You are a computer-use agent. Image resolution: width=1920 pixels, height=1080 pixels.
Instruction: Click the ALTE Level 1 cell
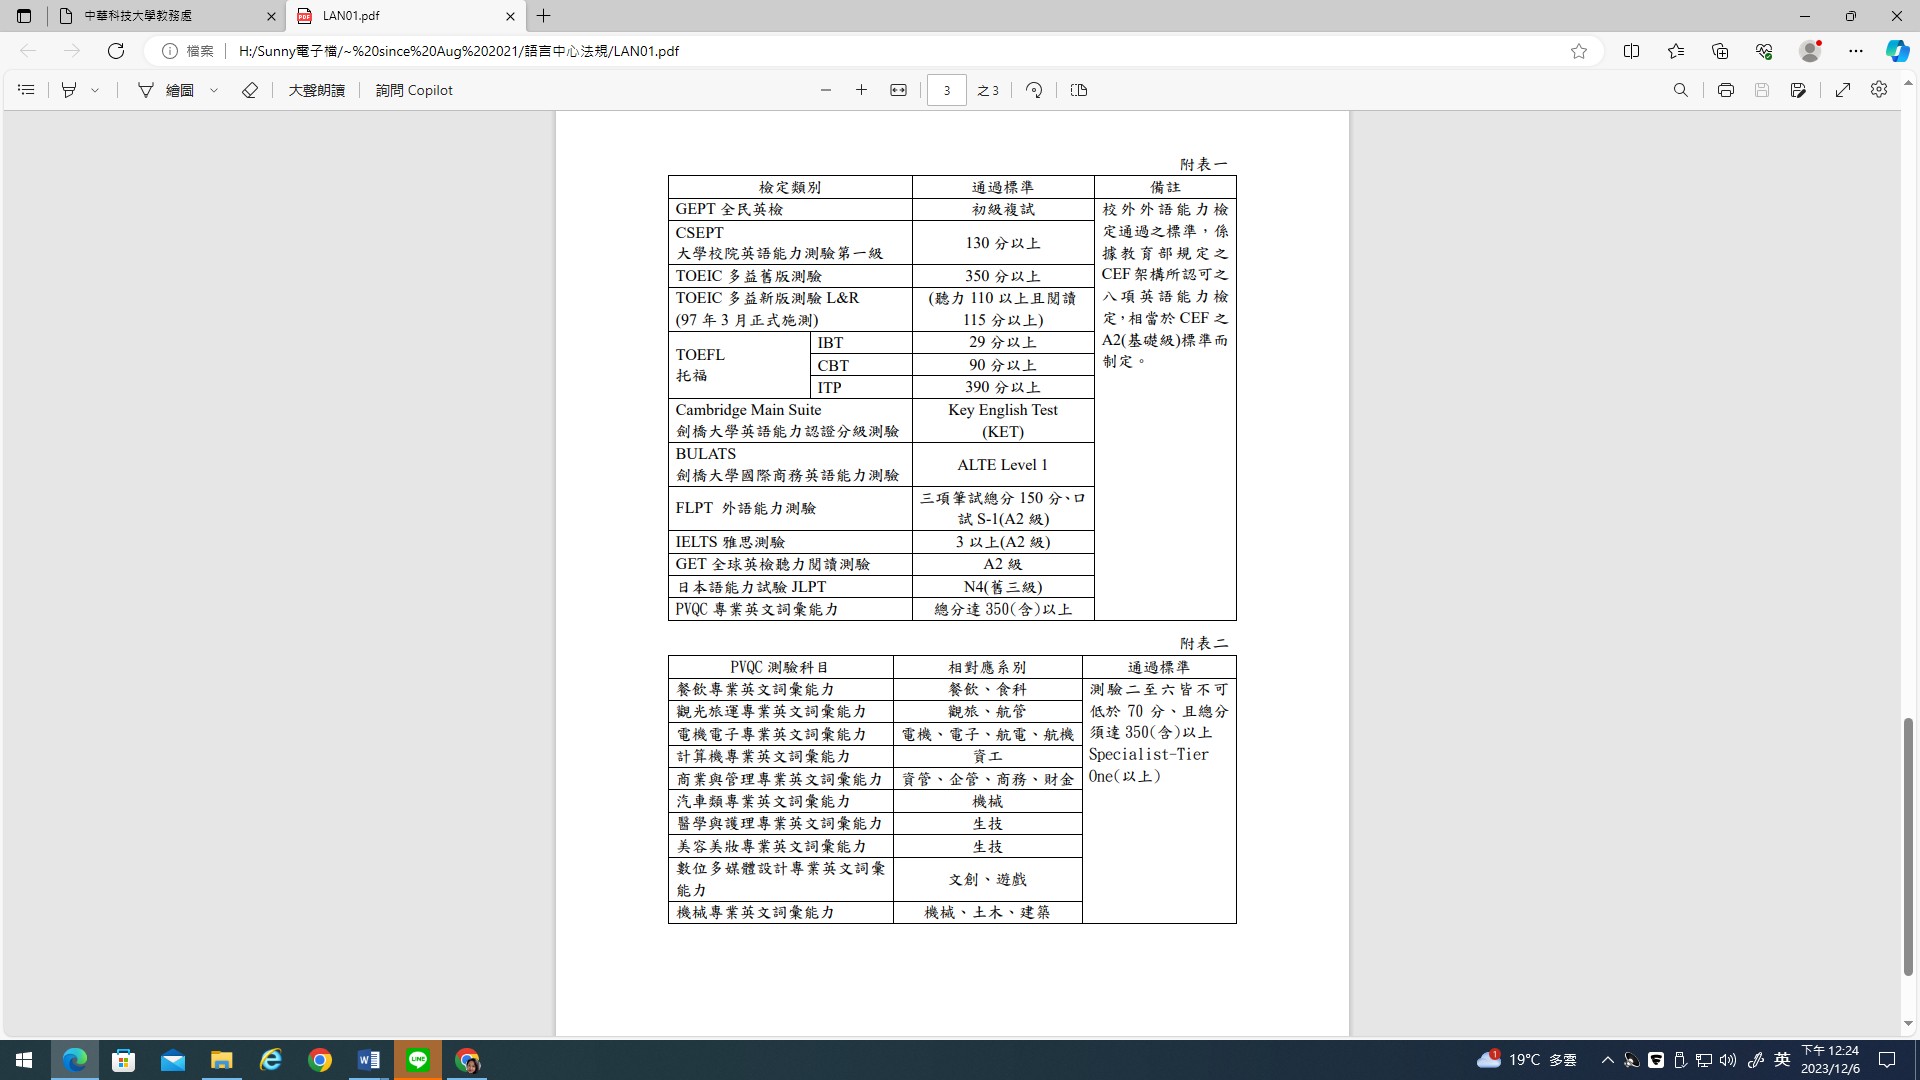[x=1003, y=465]
